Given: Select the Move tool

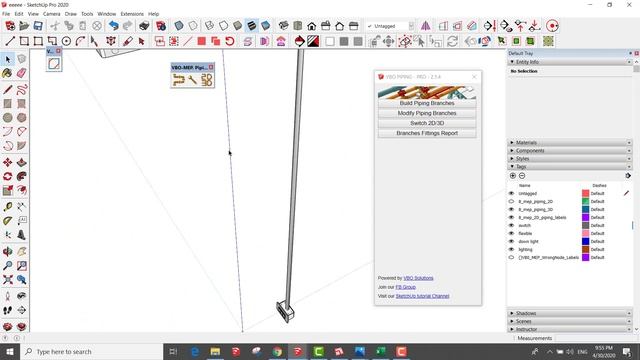Looking at the screenshot, I should click(7, 162).
